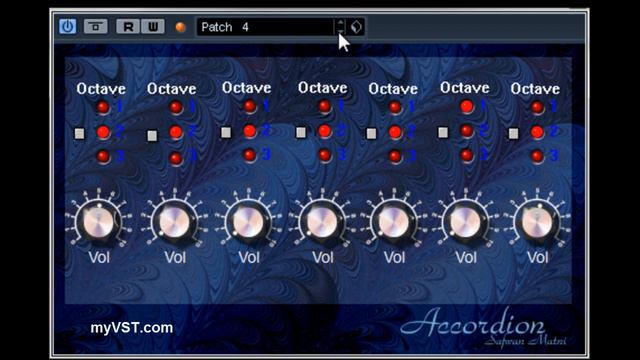
Task: Select octave 1 LED in sixth column
Action: 467,107
